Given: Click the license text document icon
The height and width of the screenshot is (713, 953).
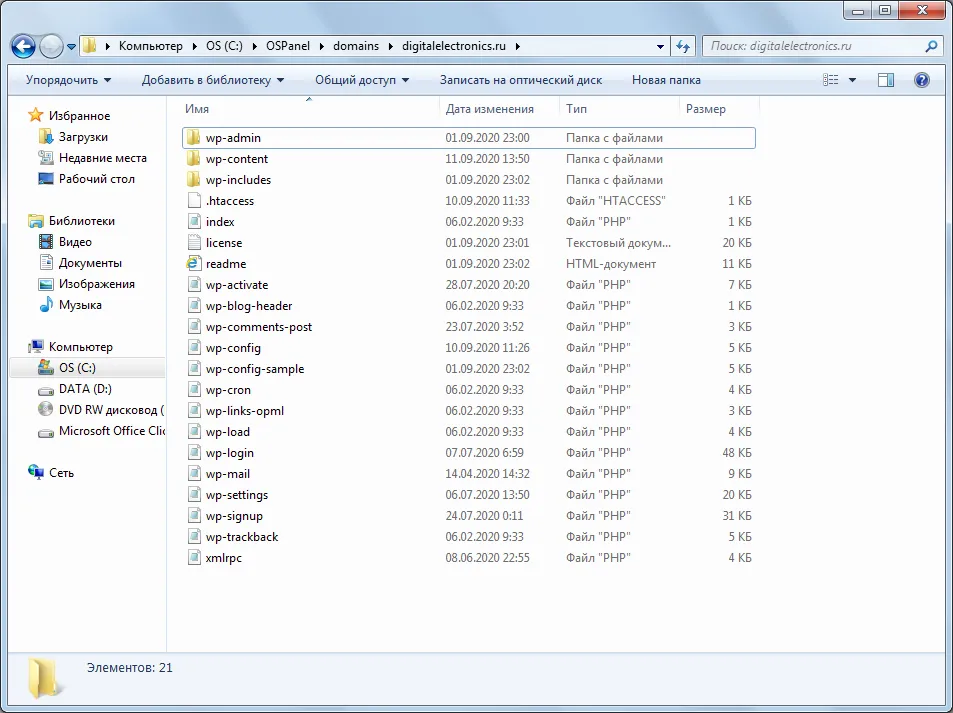Looking at the screenshot, I should [194, 243].
